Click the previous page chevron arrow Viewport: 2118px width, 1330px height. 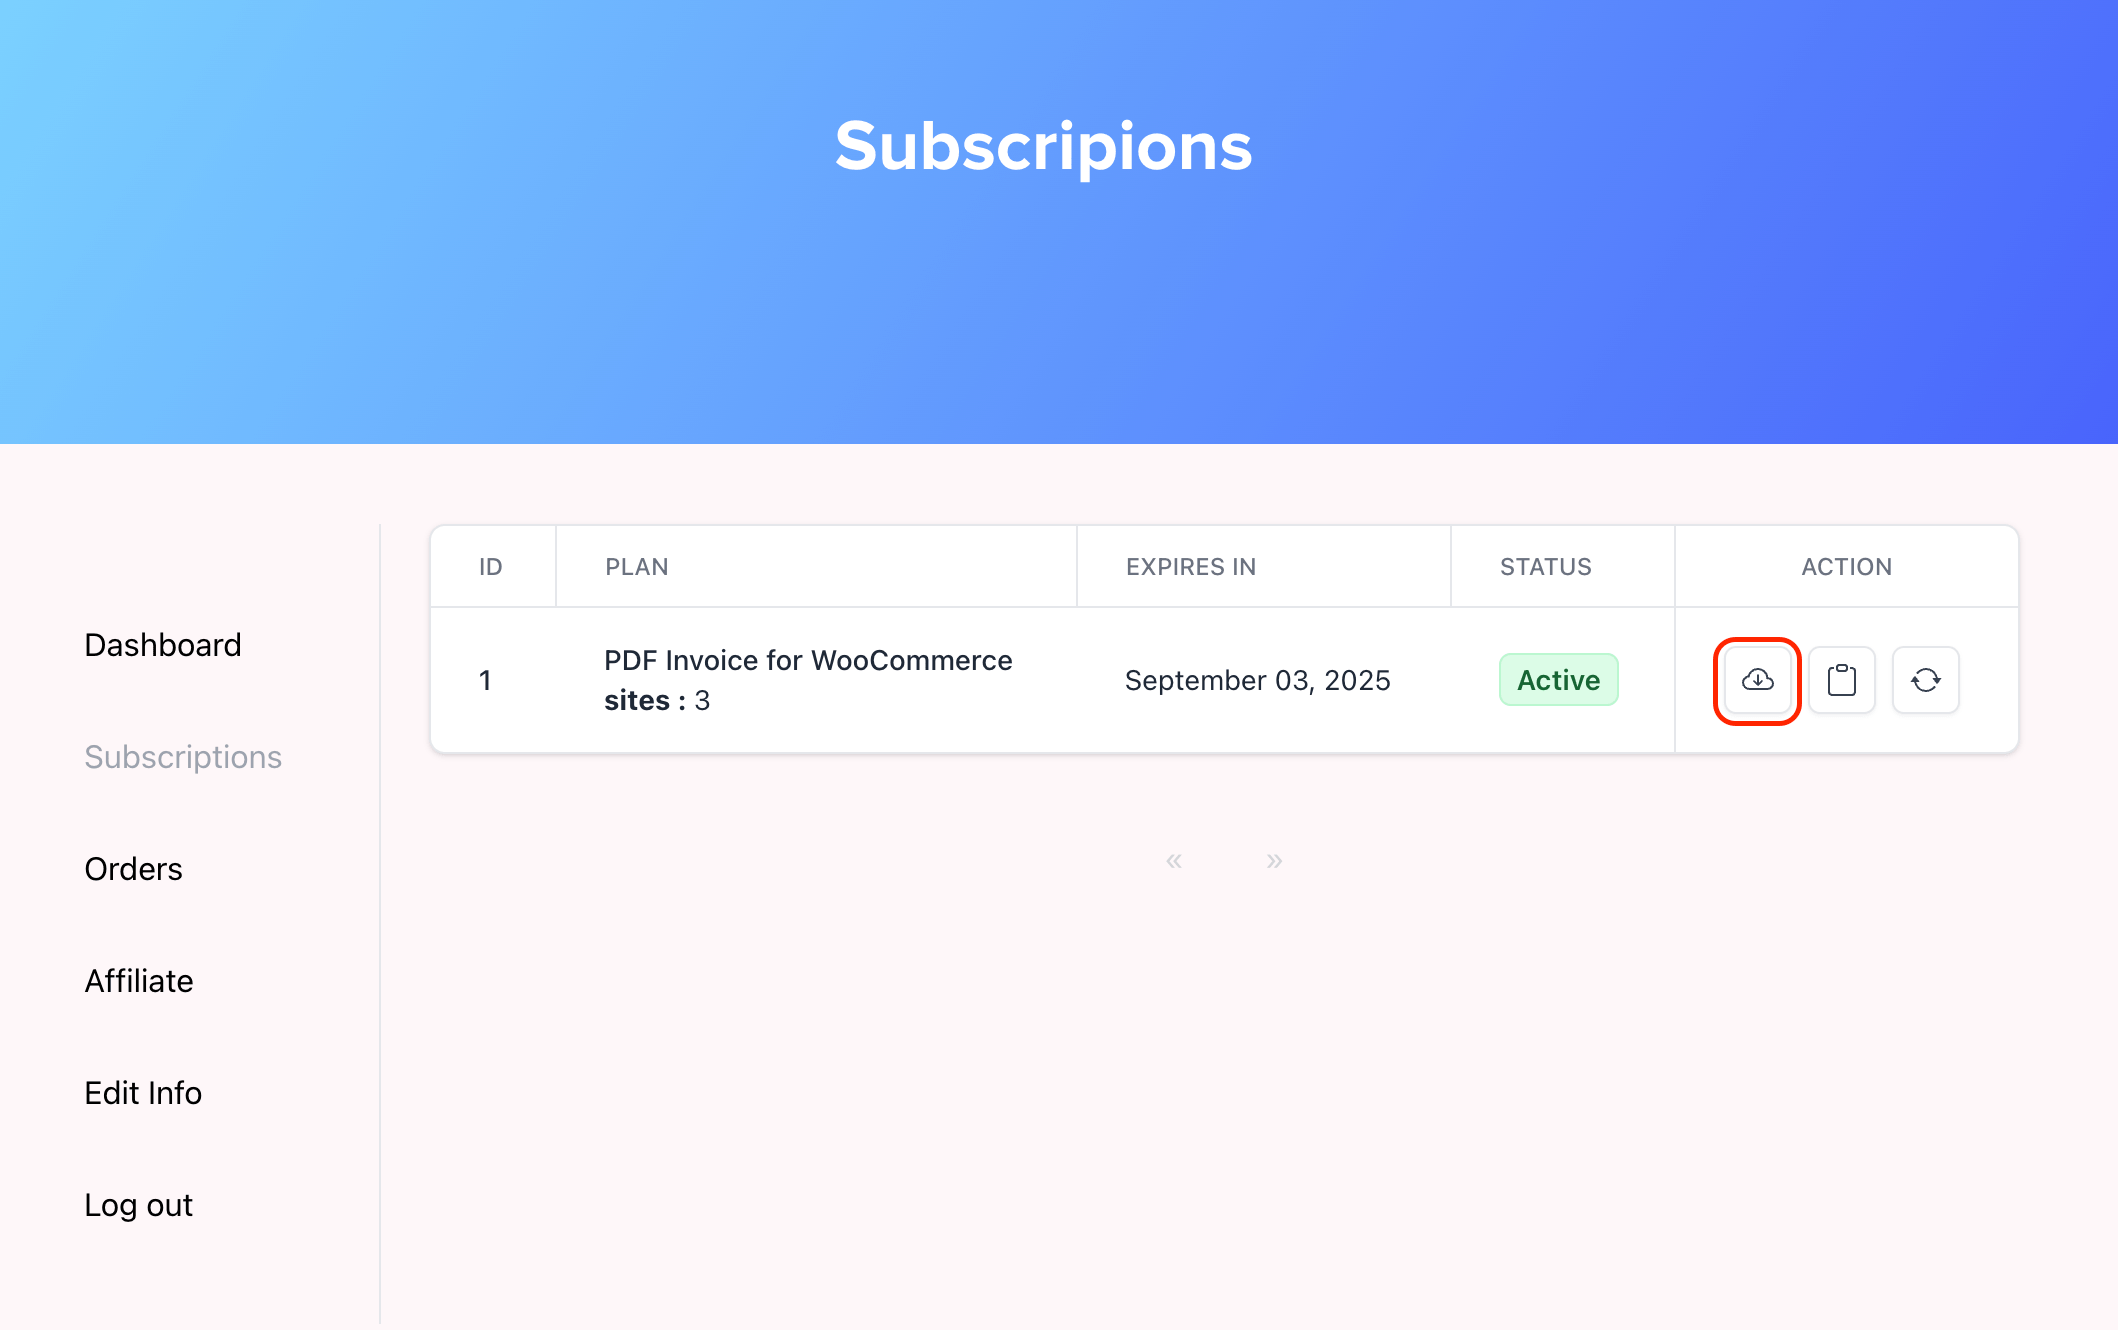(x=1173, y=860)
